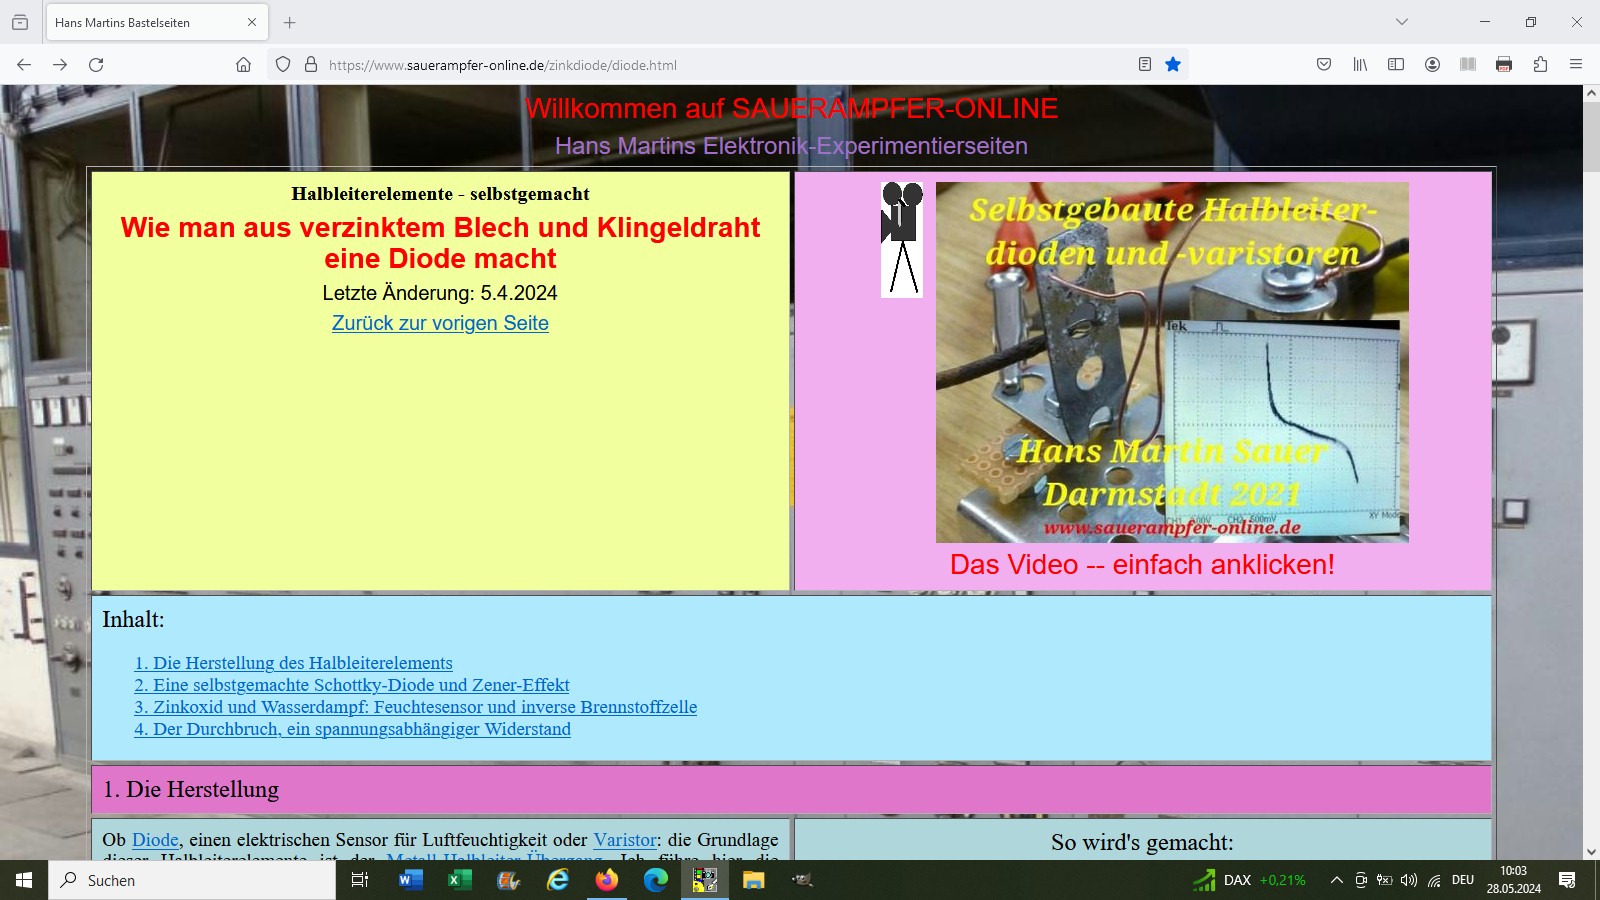Viewport: 1600px width, 900px height.
Task: Open the DAX stock widget
Action: pos(1250,880)
